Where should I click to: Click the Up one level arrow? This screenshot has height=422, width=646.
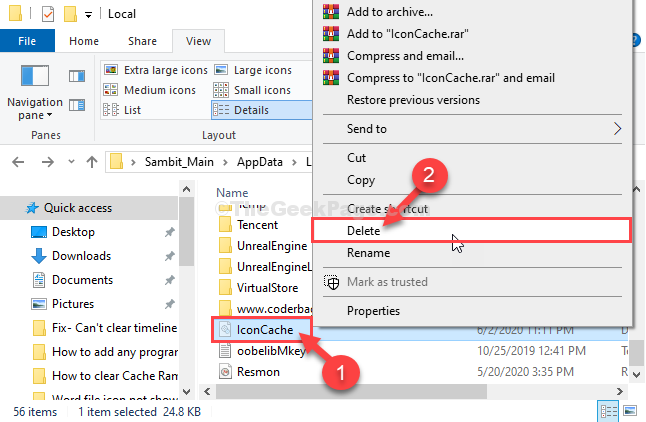pyautogui.click(x=91, y=162)
